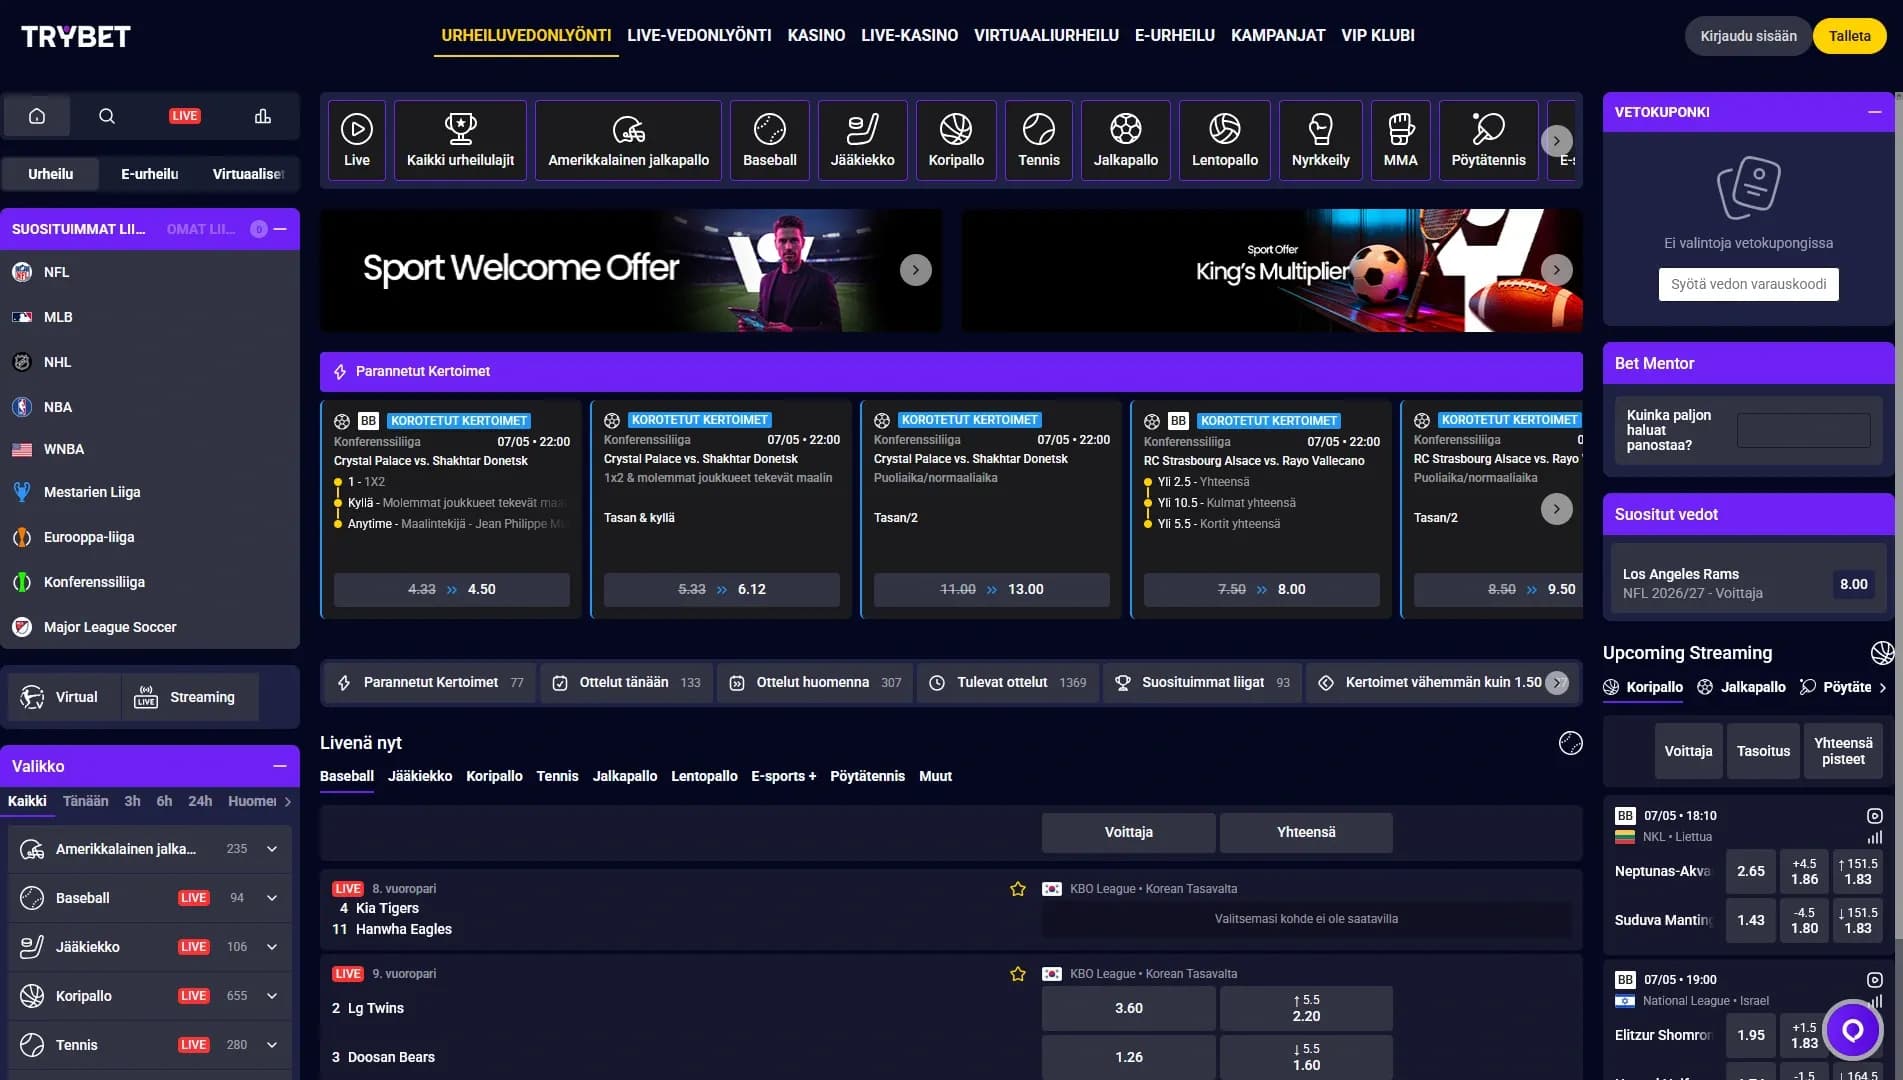Select the 24h time filter
1903x1080 pixels.
(200, 801)
